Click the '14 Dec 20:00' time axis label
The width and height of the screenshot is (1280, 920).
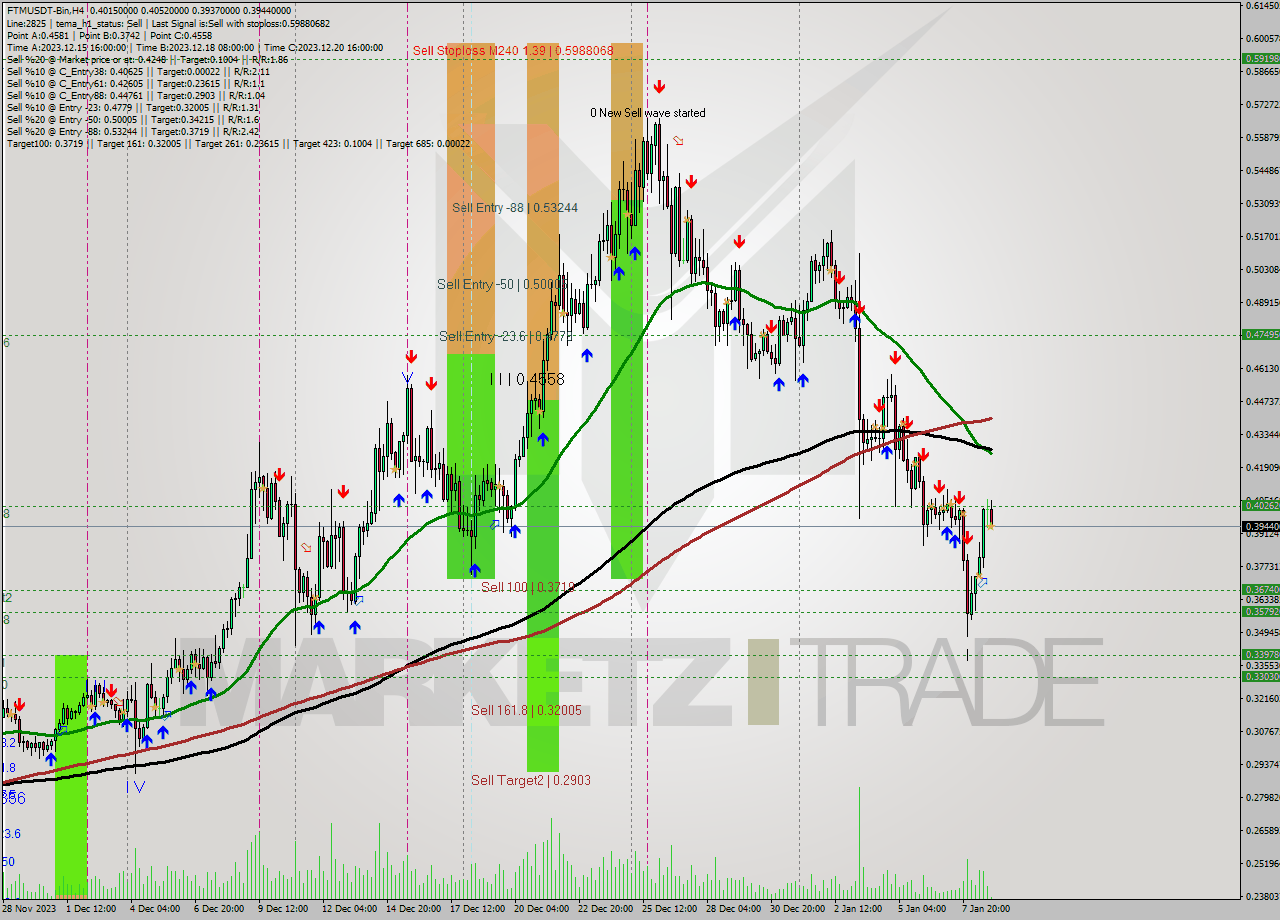(x=414, y=910)
